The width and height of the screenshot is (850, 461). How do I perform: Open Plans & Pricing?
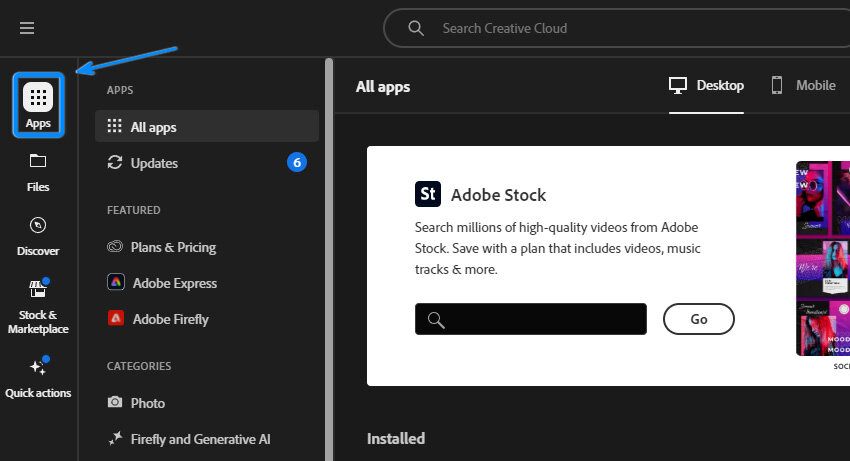point(207,247)
